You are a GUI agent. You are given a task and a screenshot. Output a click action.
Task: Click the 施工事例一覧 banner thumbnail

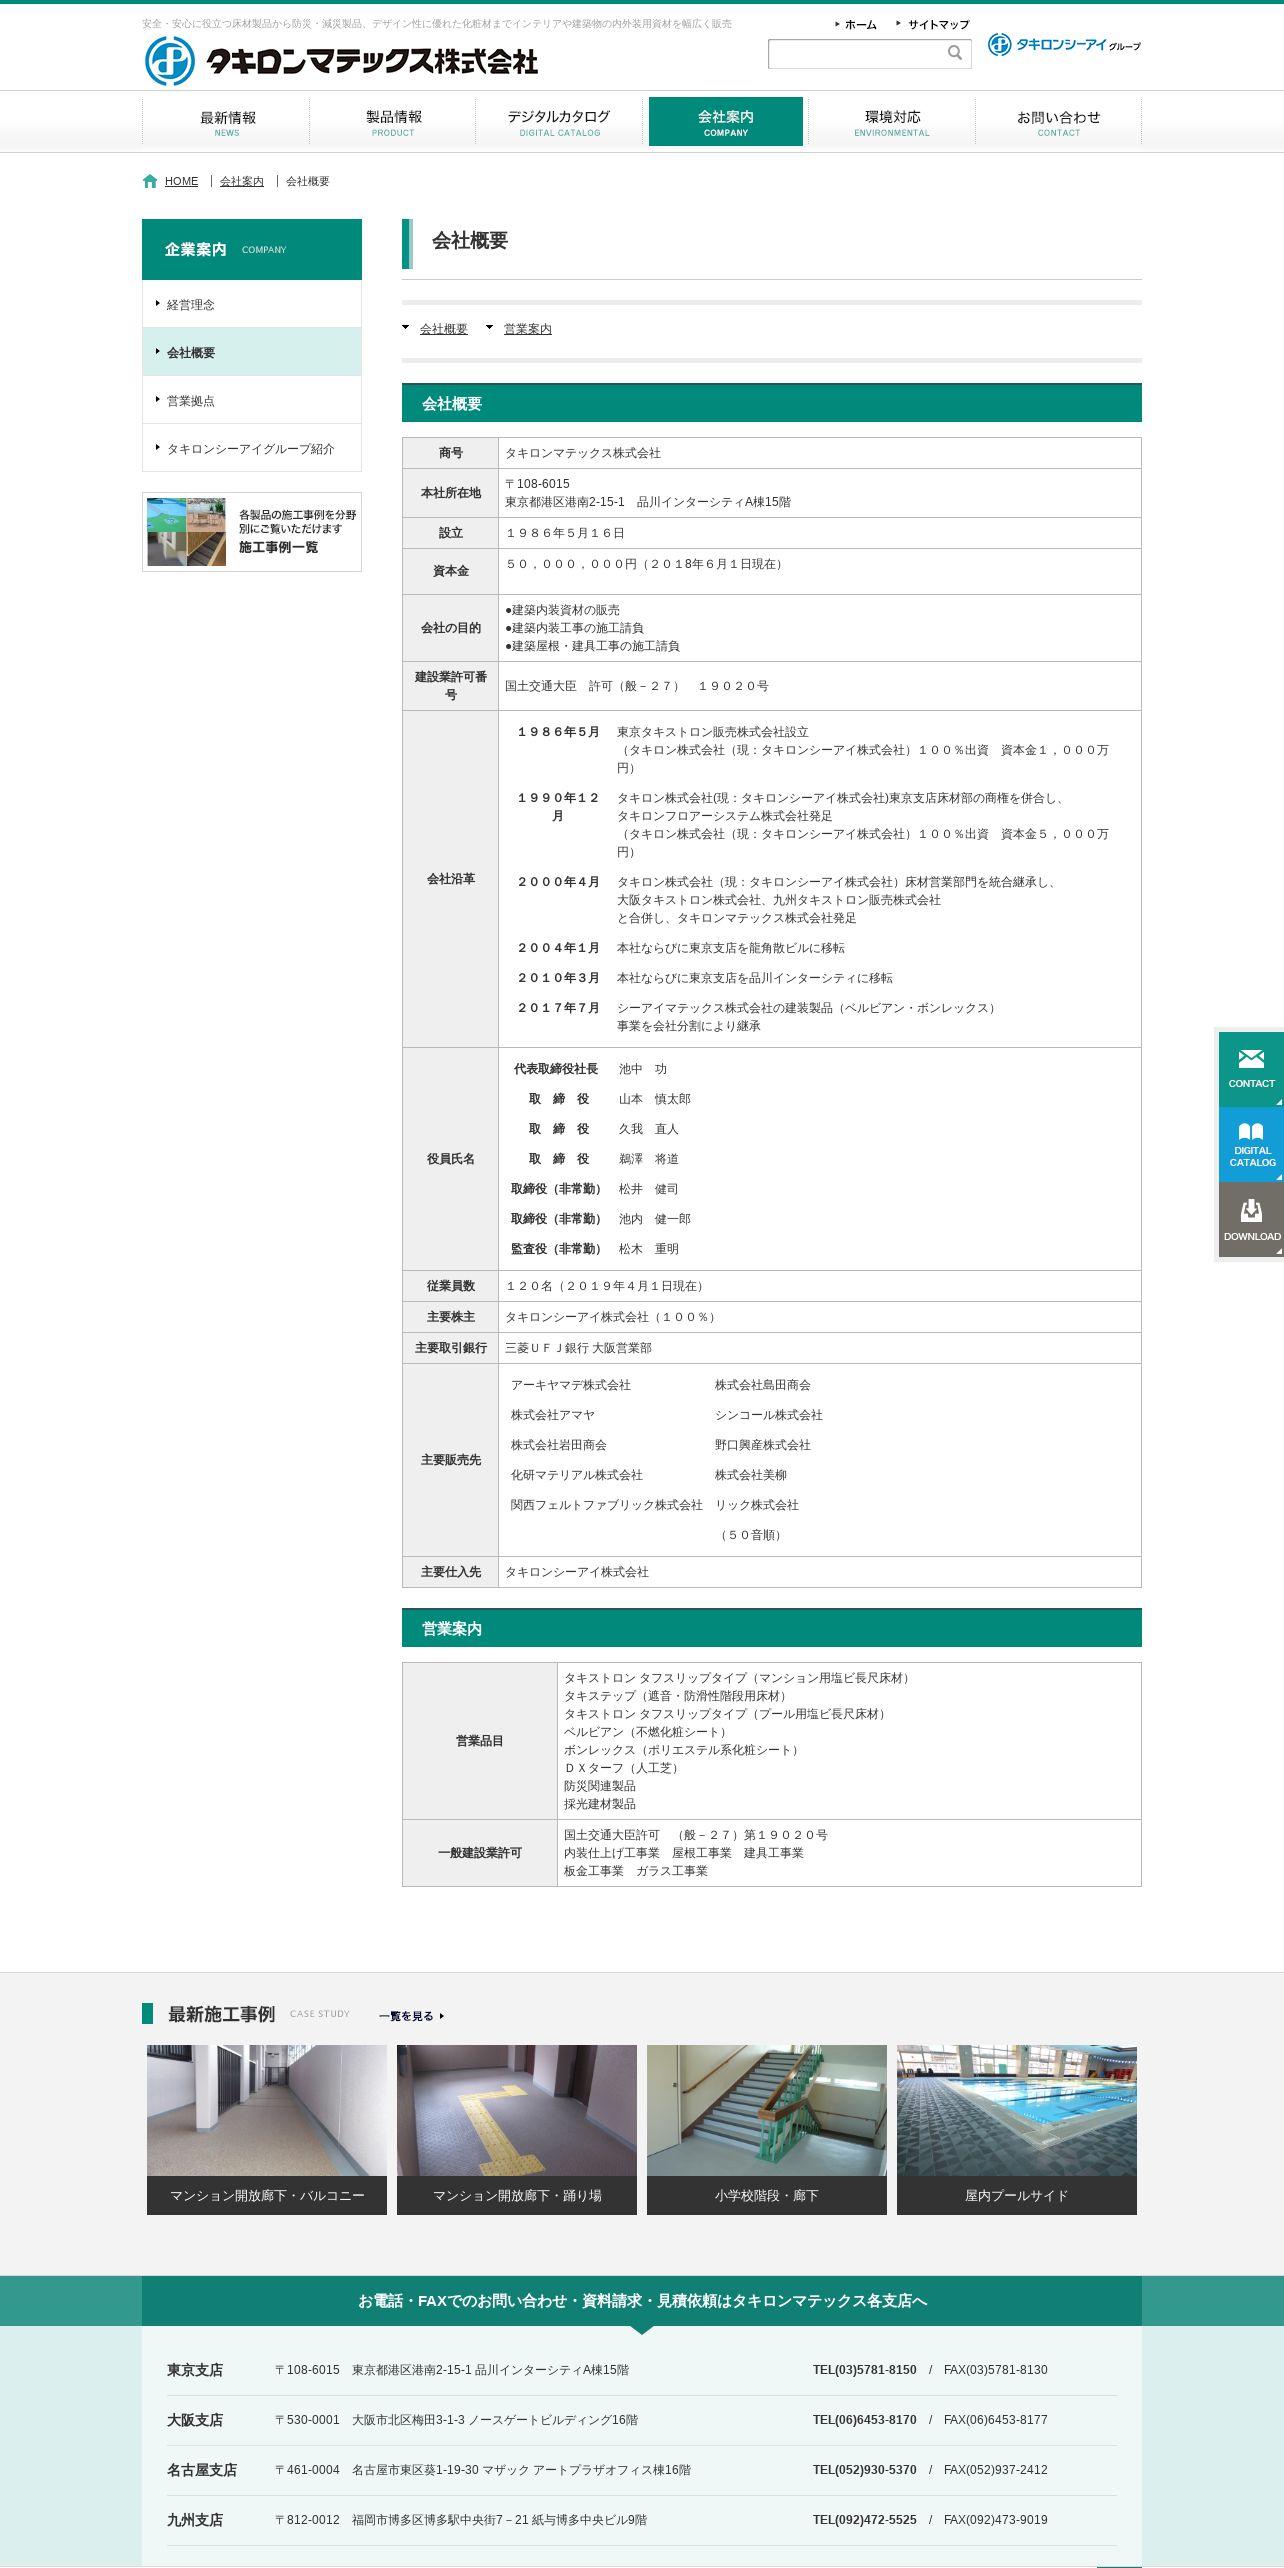tap(252, 532)
